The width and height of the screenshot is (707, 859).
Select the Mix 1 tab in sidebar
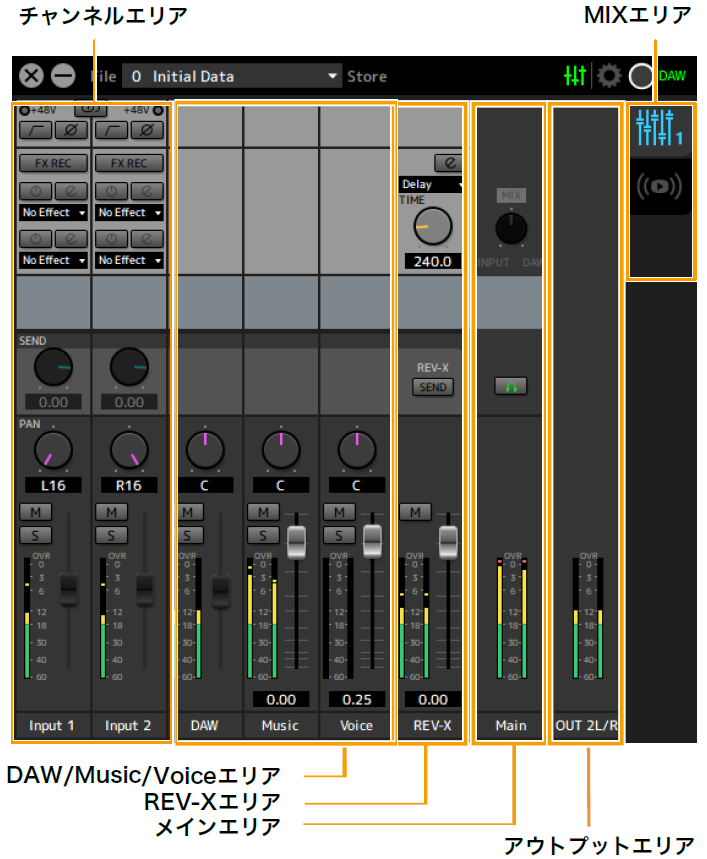(658, 127)
